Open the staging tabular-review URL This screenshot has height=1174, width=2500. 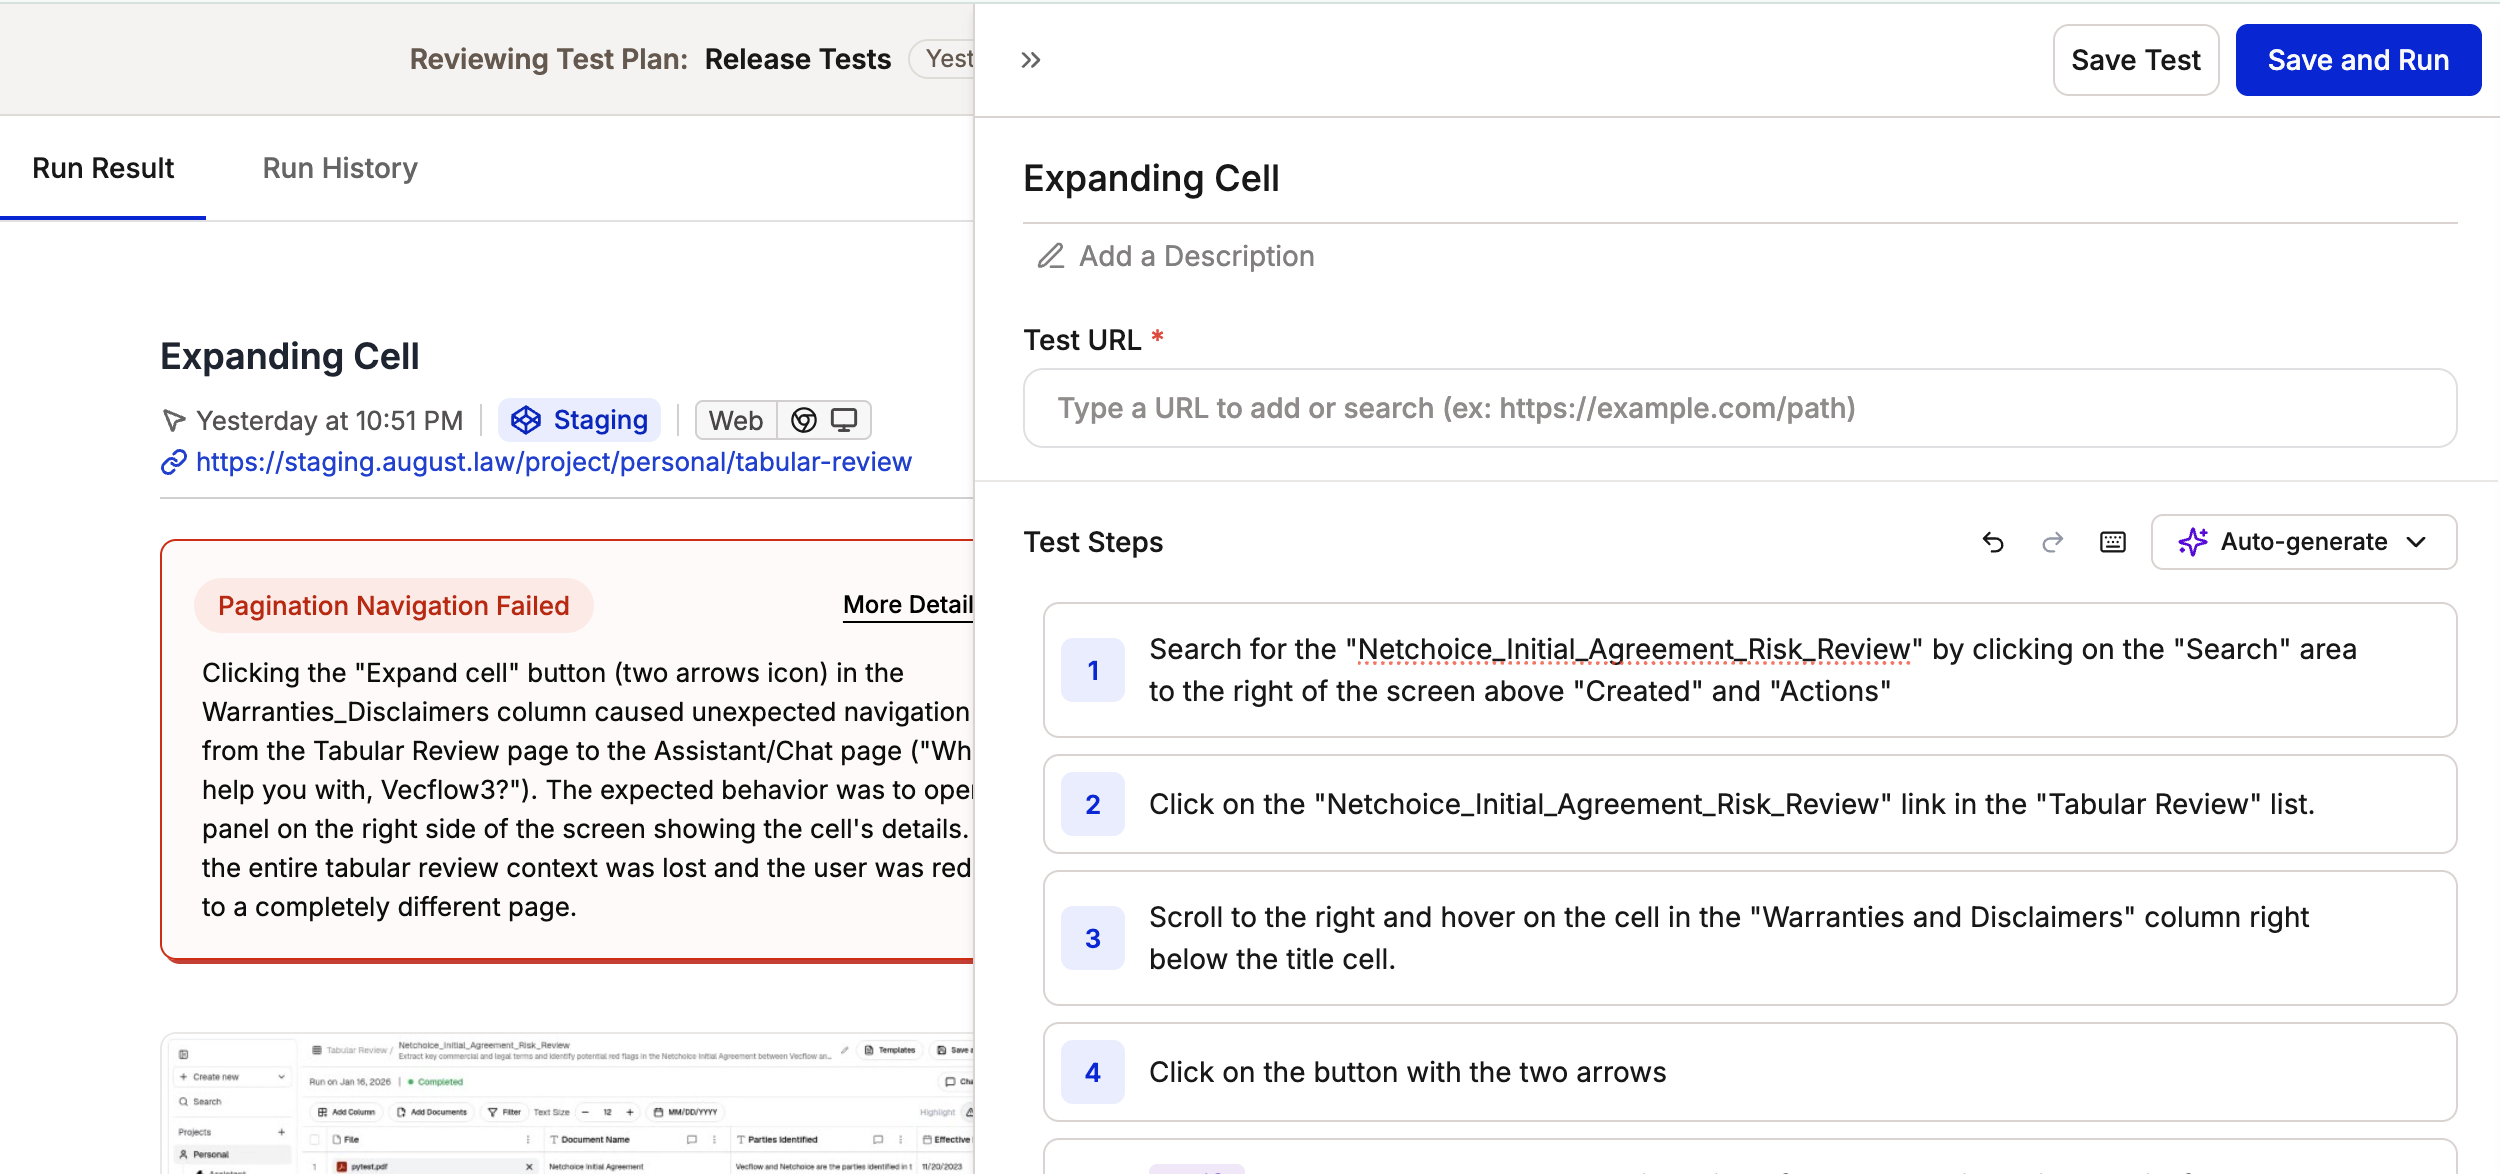553,461
